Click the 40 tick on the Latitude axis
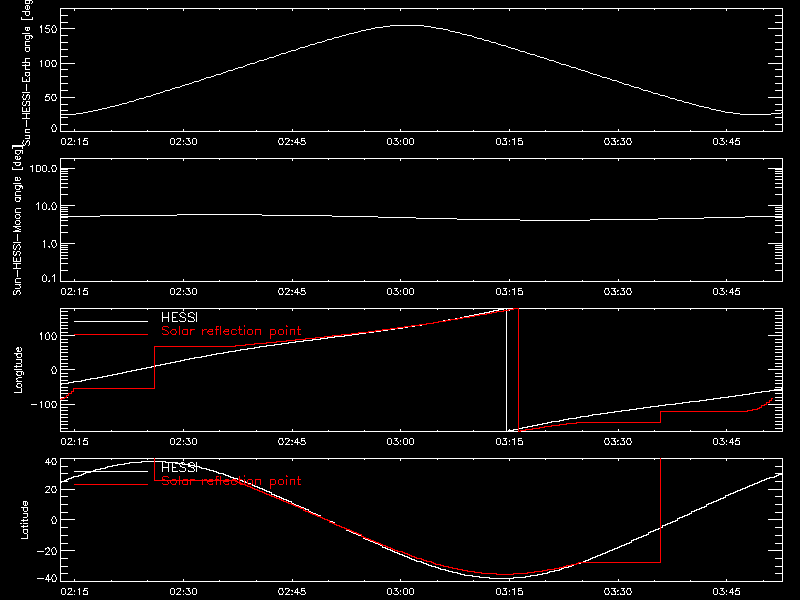 click(51, 462)
